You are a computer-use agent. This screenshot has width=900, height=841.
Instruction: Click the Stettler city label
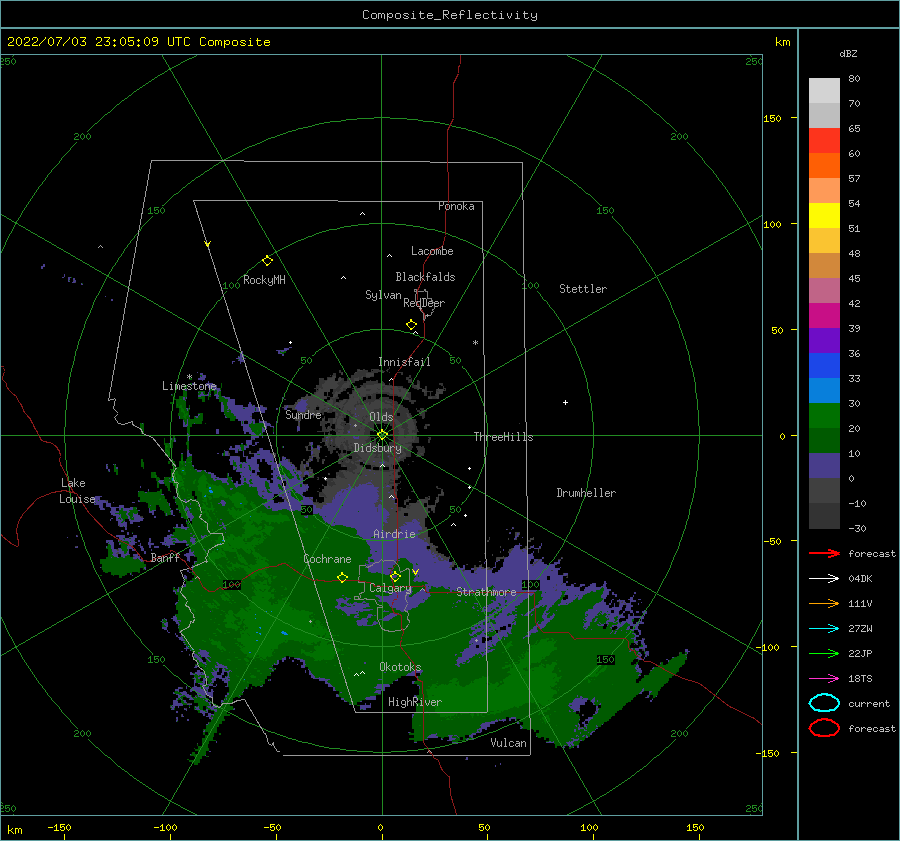(583, 289)
